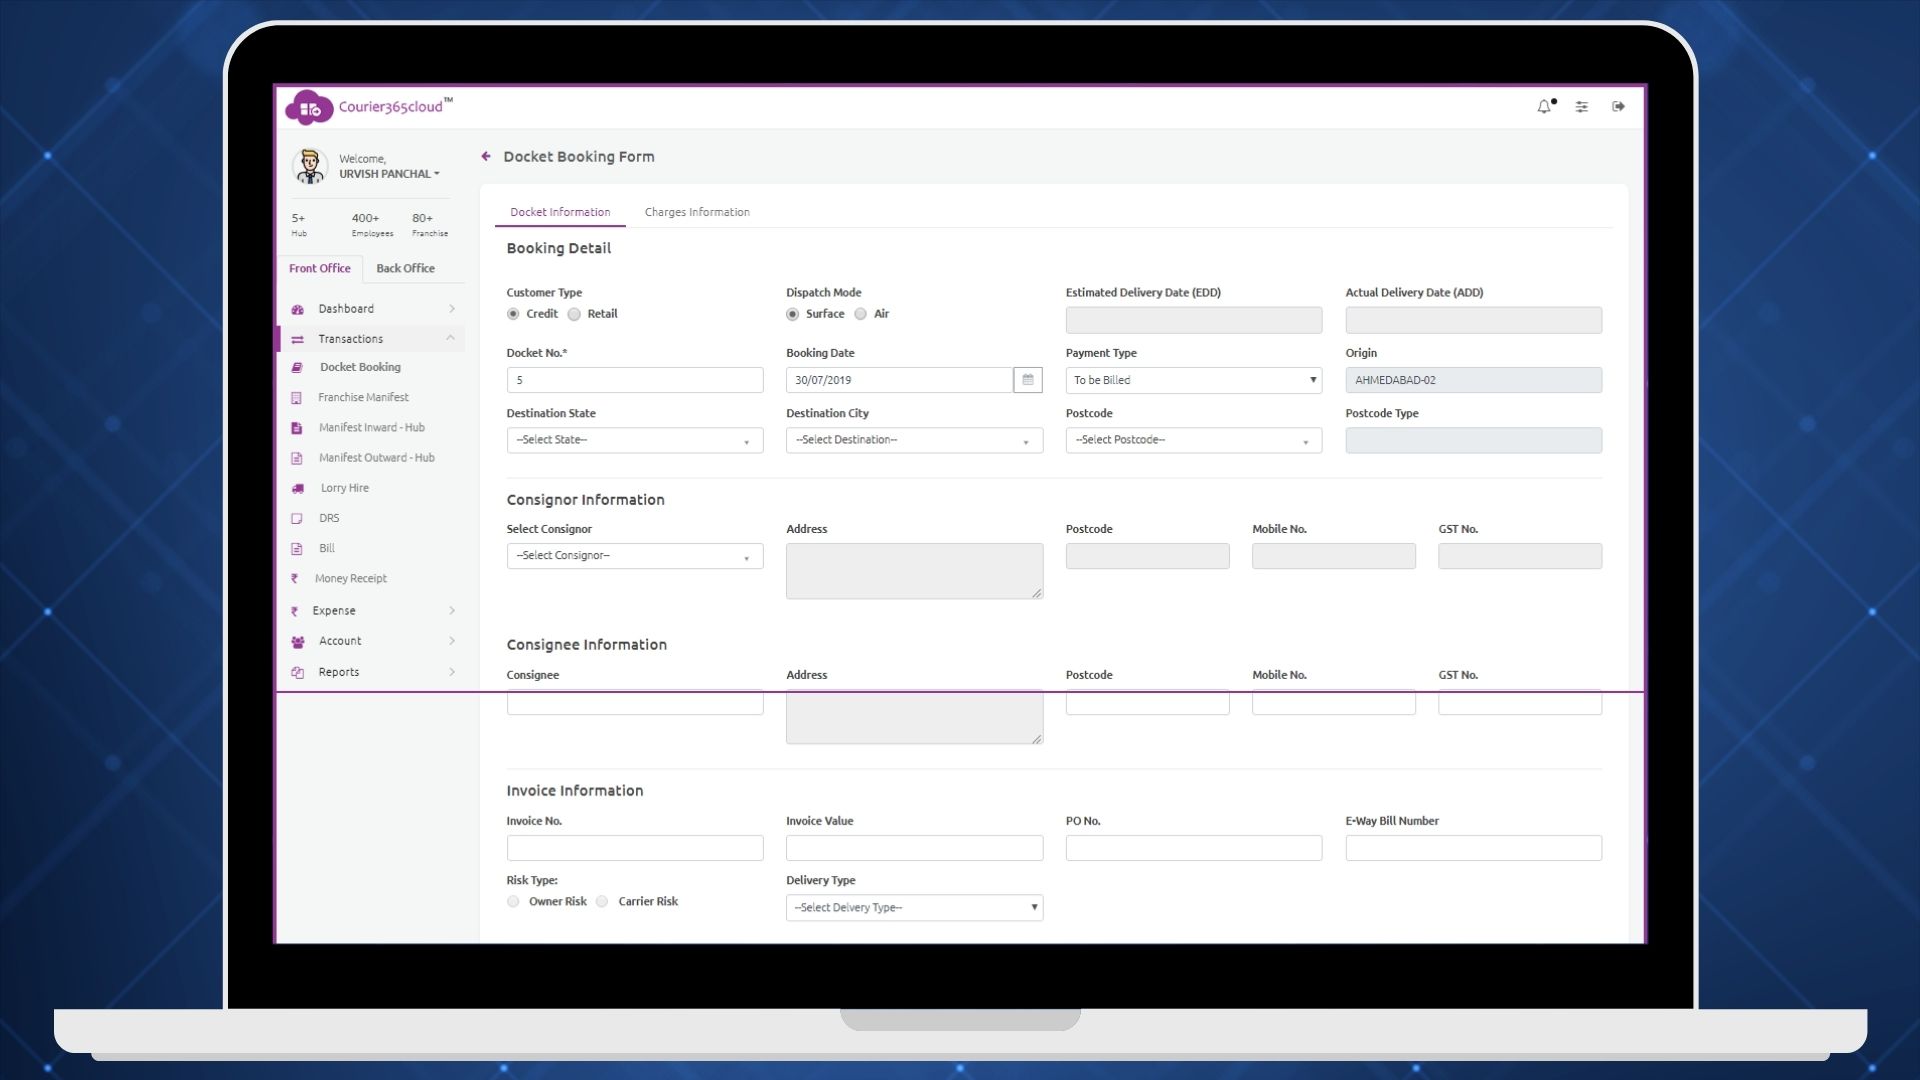The image size is (1920, 1080).
Task: Click the user avatar picture
Action: click(x=310, y=166)
